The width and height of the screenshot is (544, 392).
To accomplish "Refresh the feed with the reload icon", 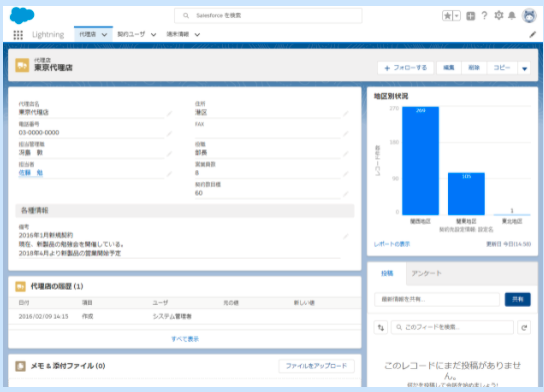I will point(524,327).
